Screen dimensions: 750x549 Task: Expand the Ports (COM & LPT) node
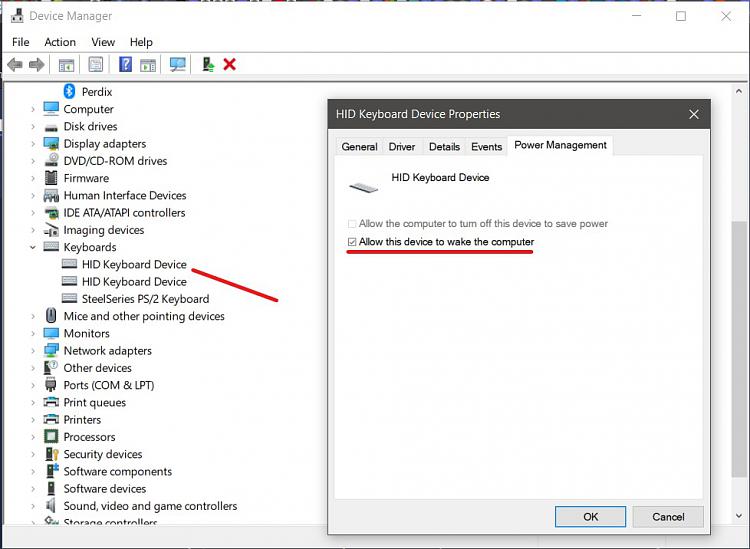click(x=33, y=385)
